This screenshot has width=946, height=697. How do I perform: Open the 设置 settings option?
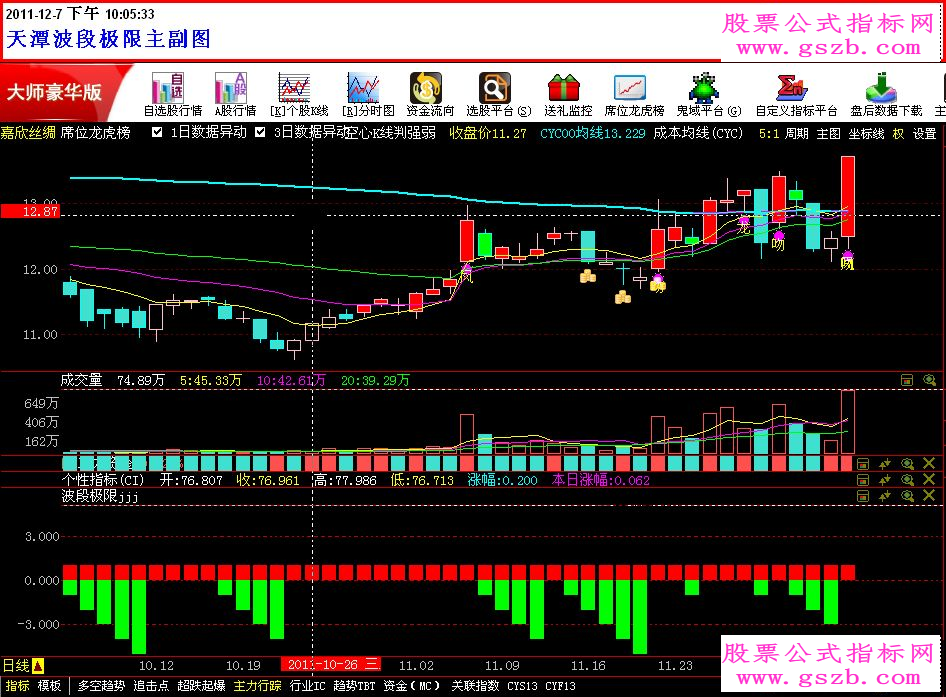pos(924,133)
